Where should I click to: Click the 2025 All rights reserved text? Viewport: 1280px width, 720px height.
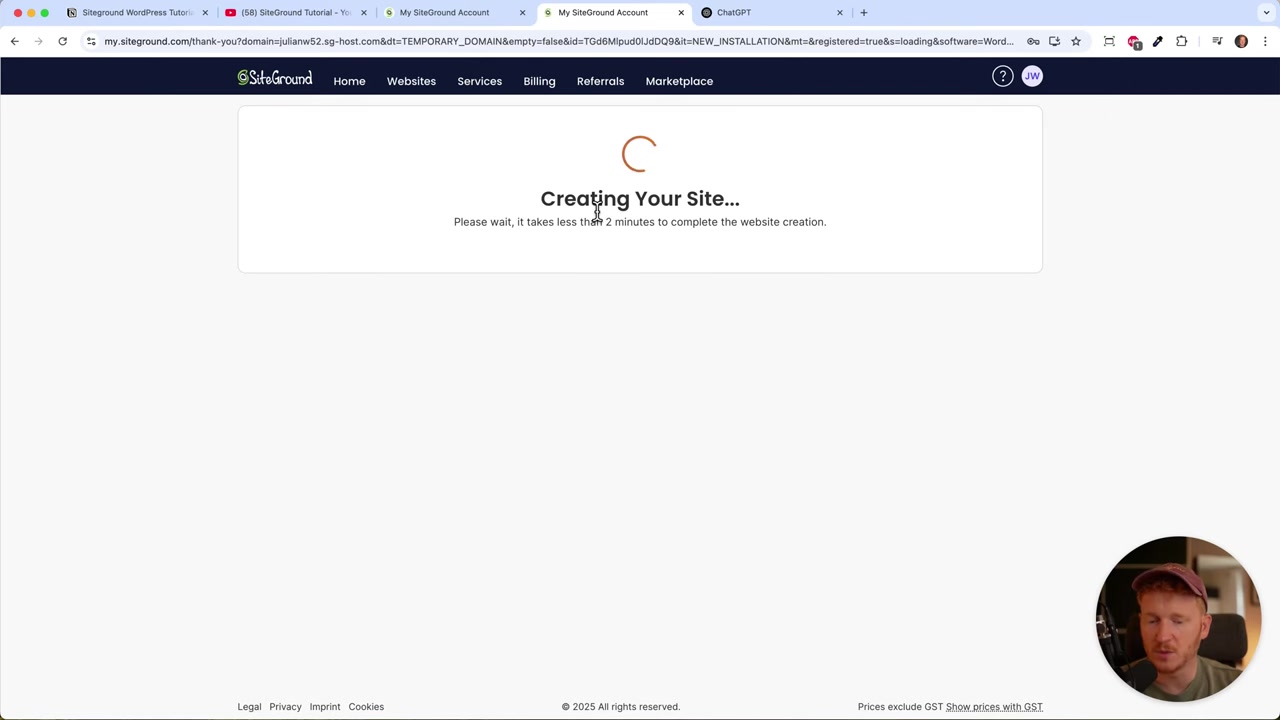(x=621, y=707)
